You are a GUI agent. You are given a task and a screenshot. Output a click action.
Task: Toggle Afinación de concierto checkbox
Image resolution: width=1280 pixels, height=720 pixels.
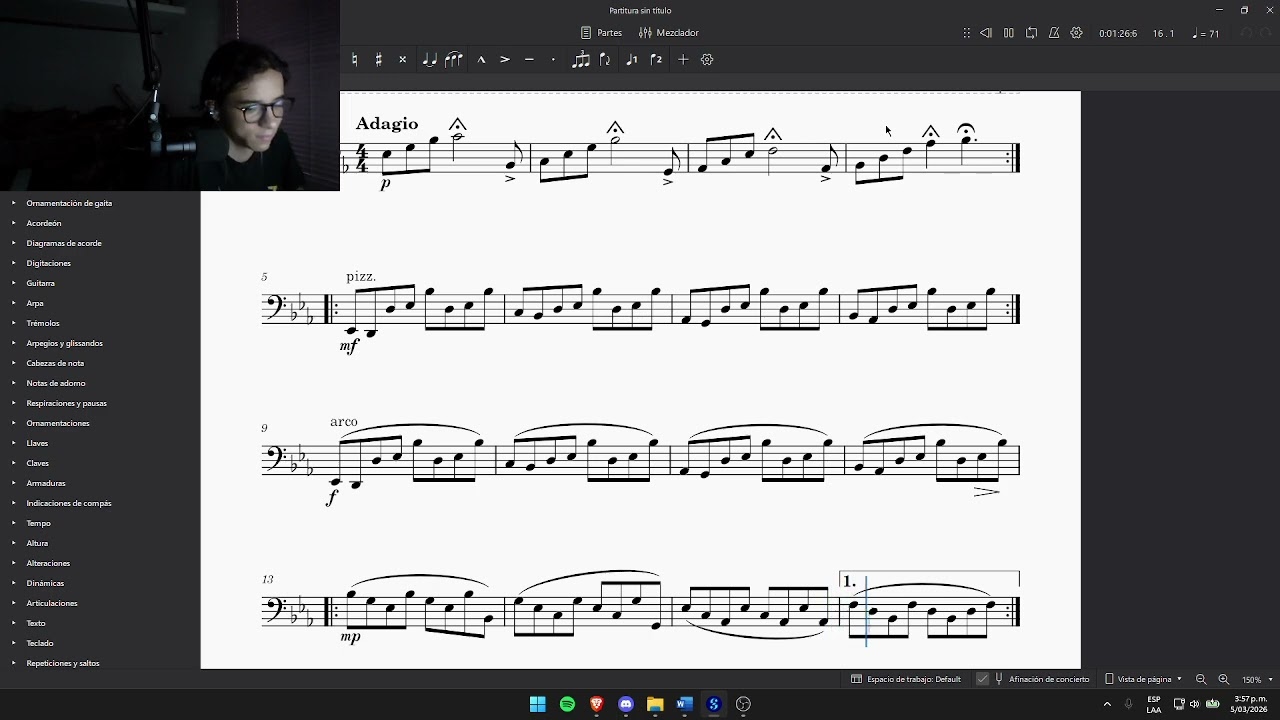[x=982, y=679]
